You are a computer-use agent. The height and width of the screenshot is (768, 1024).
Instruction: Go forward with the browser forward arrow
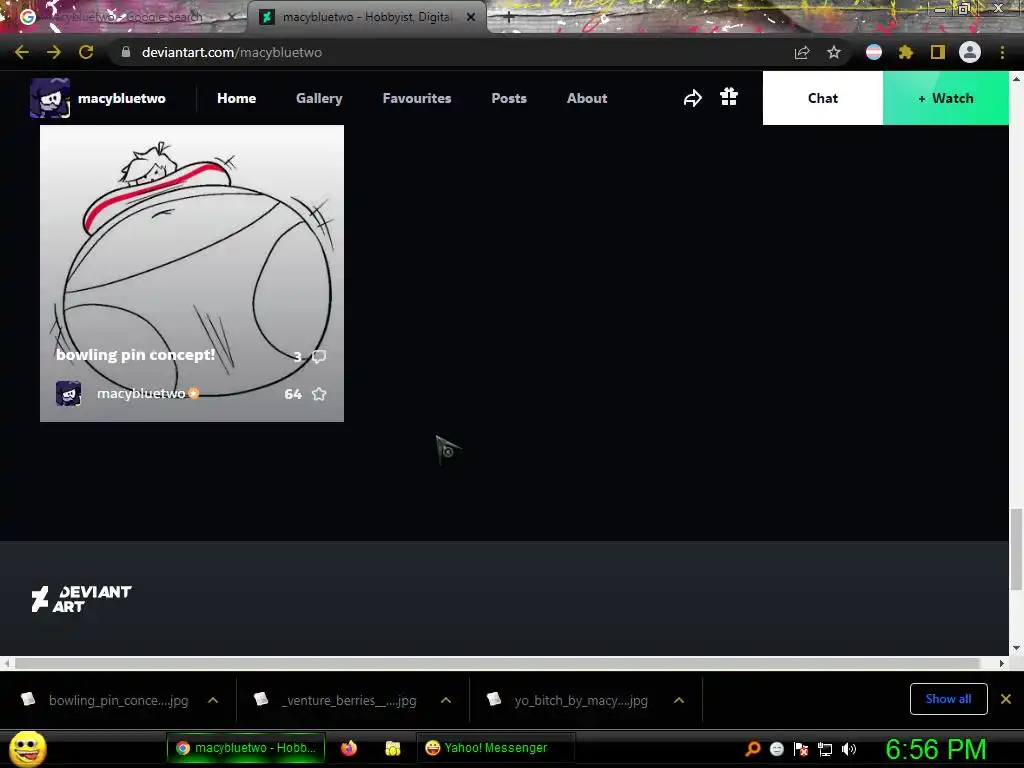54,52
